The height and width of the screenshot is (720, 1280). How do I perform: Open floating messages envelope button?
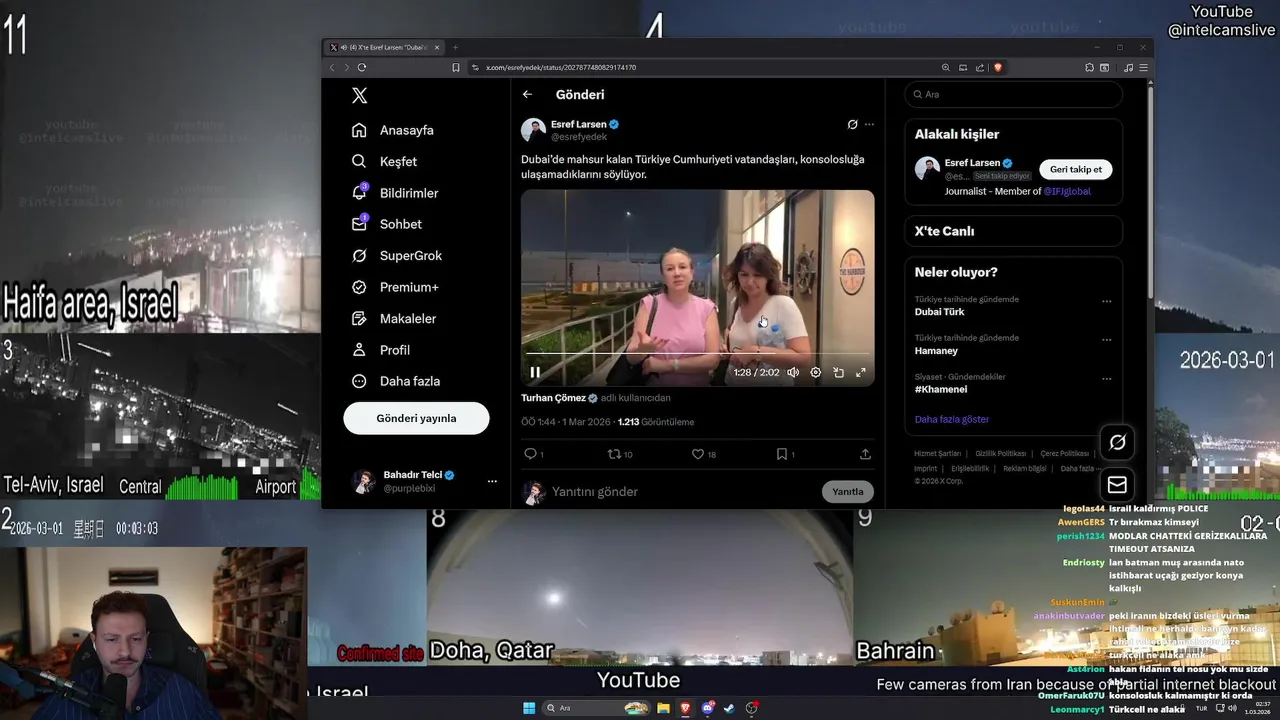tap(1117, 485)
